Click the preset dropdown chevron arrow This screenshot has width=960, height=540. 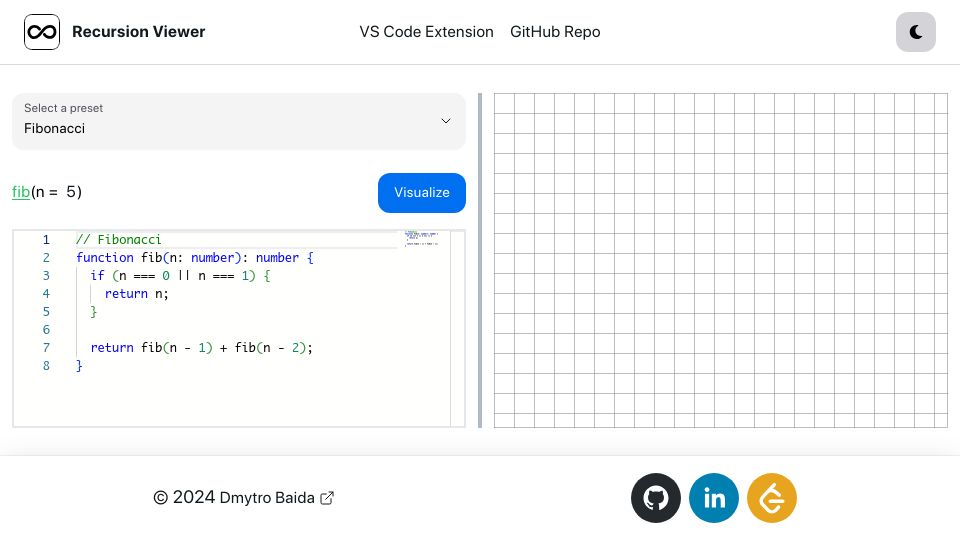point(446,121)
